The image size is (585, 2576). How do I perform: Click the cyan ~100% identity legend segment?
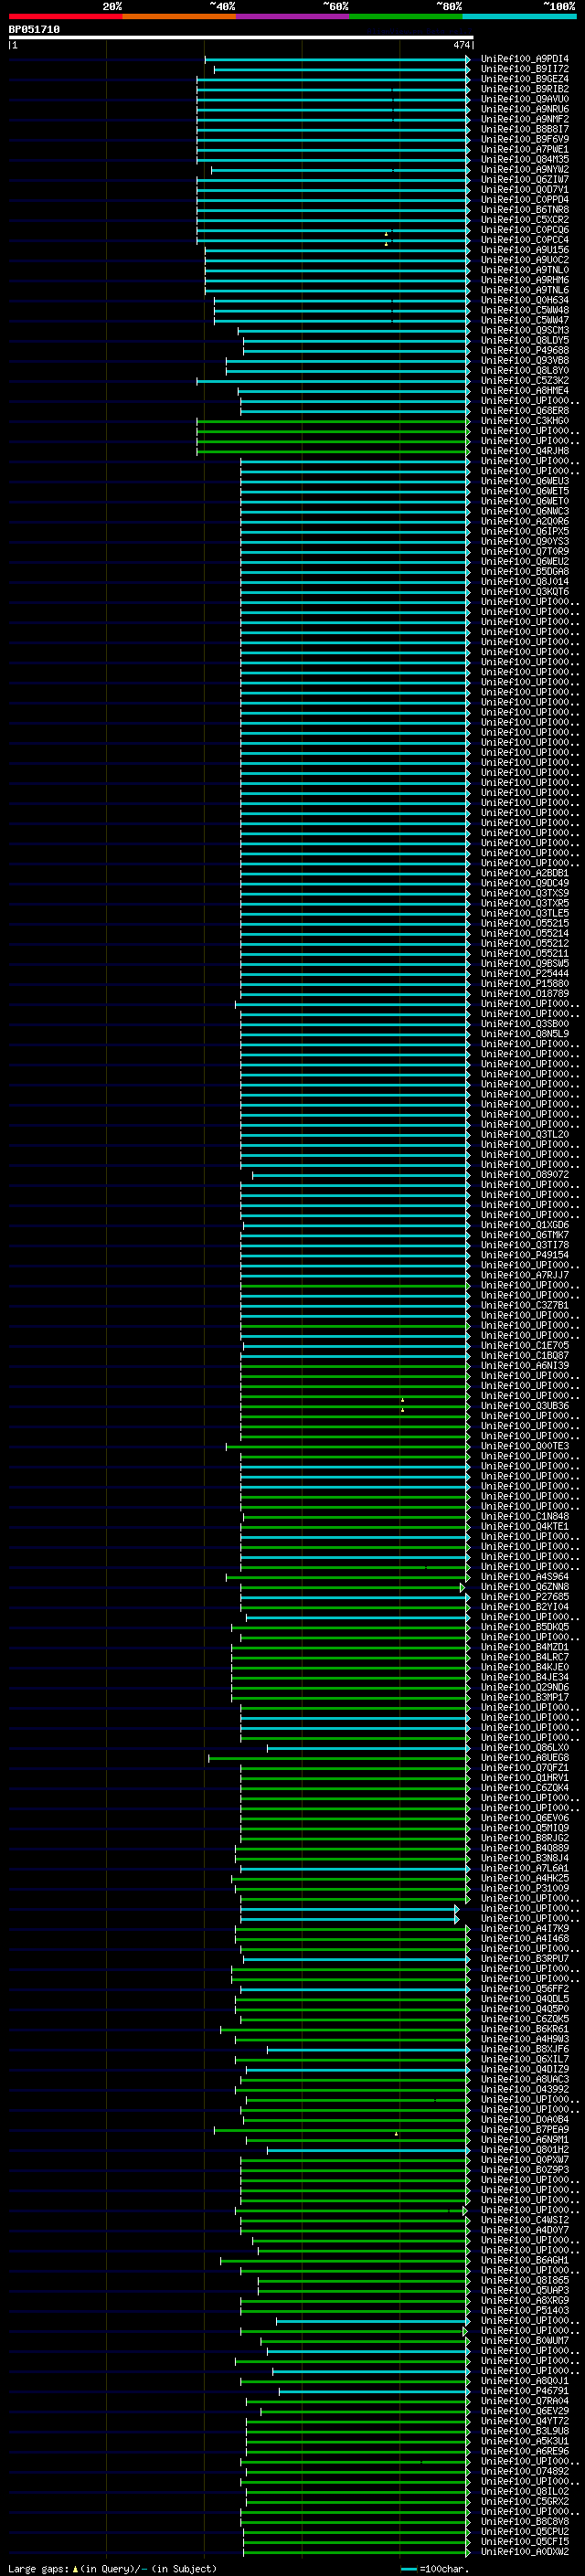(x=519, y=17)
